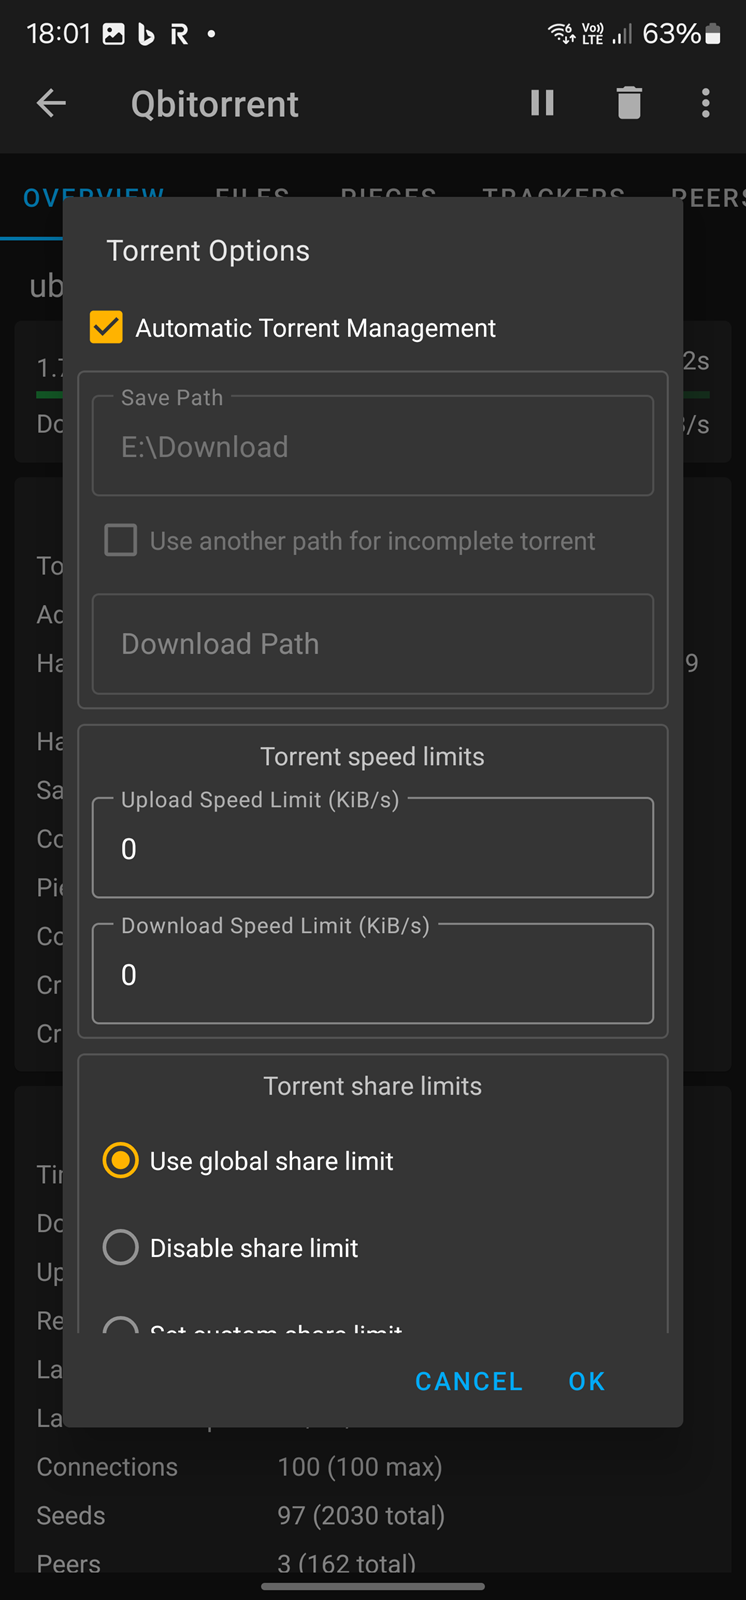The height and width of the screenshot is (1600, 746).
Task: Focus the Download Speed Limit field
Action: [373, 974]
